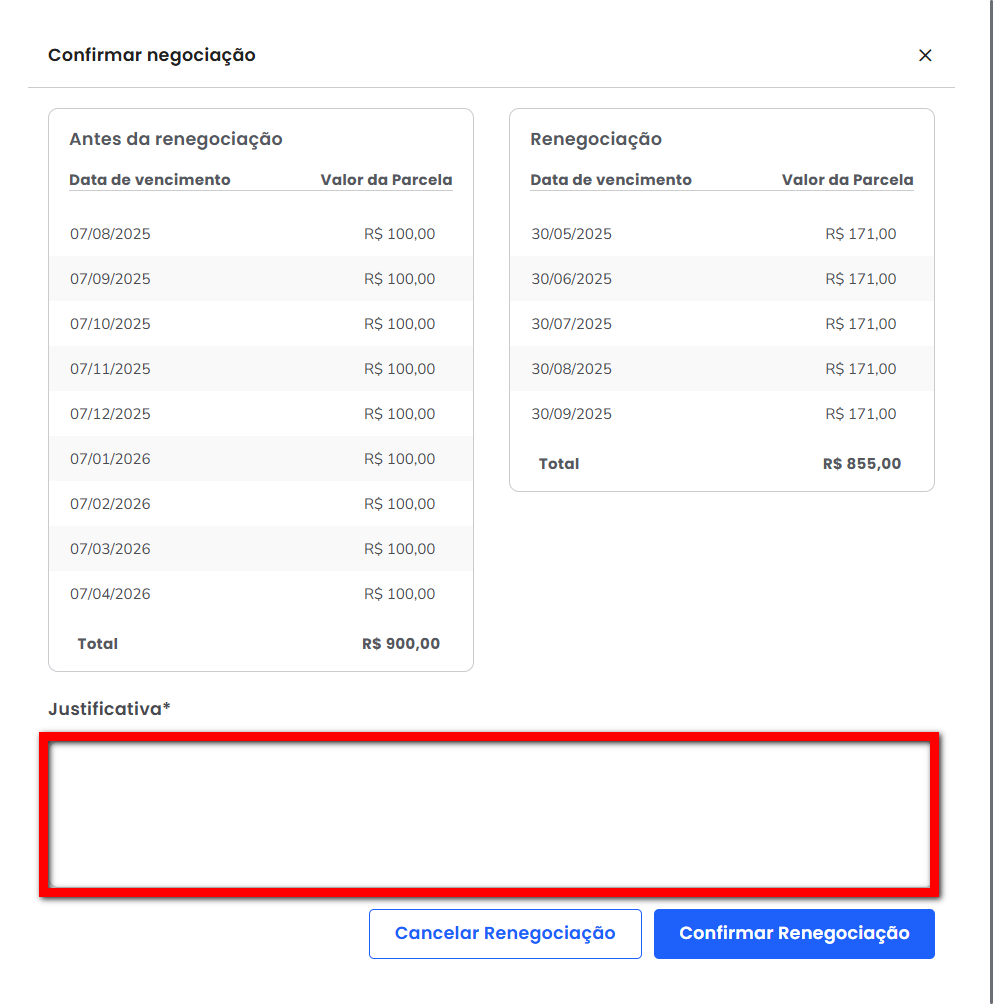
Task: Select the 30/08/2025 renegotiated row
Action: click(x=722, y=369)
